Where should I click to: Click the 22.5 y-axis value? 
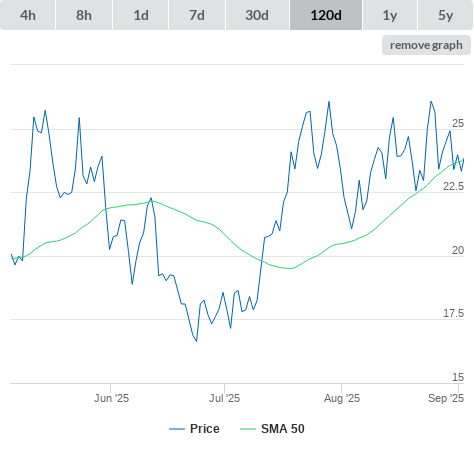coord(453,186)
